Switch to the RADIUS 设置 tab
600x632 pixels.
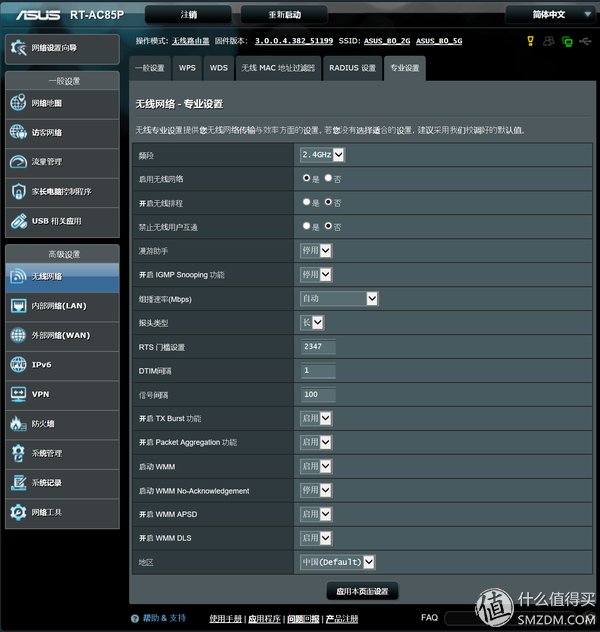coord(353,68)
